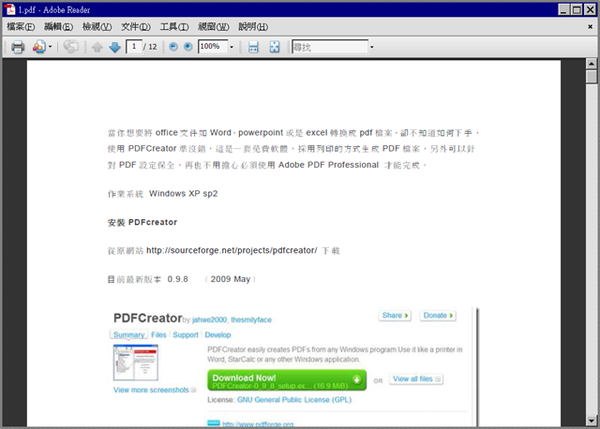The image size is (600, 429).
Task: Maximize the Adobe Reader window
Action: [576, 10]
